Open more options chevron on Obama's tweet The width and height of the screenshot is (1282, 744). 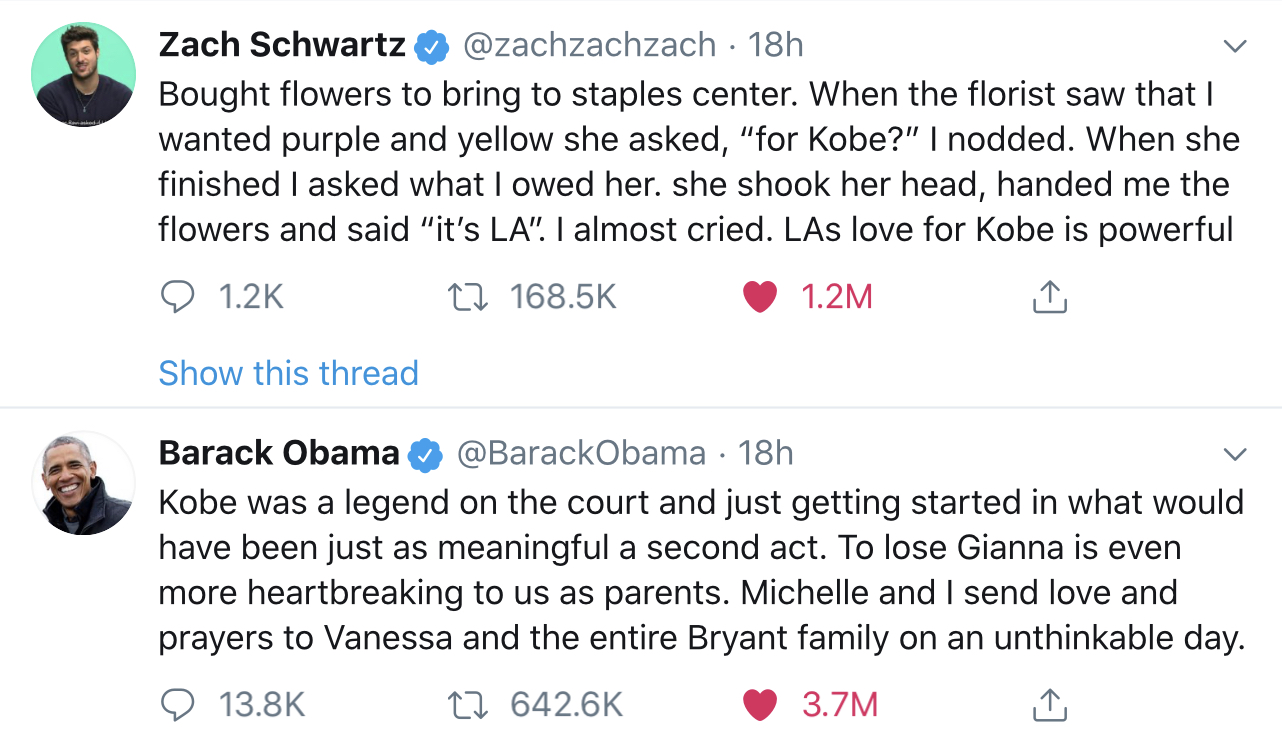click(1236, 454)
